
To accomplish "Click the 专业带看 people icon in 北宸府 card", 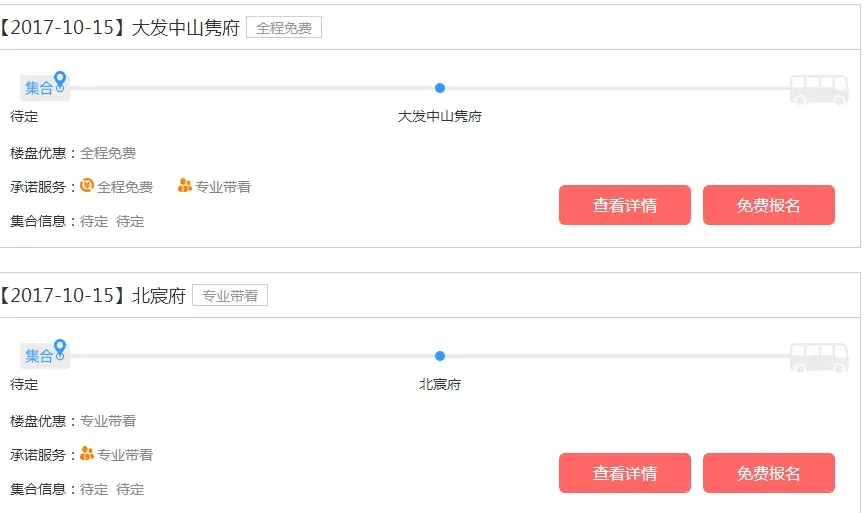I will (87, 453).
